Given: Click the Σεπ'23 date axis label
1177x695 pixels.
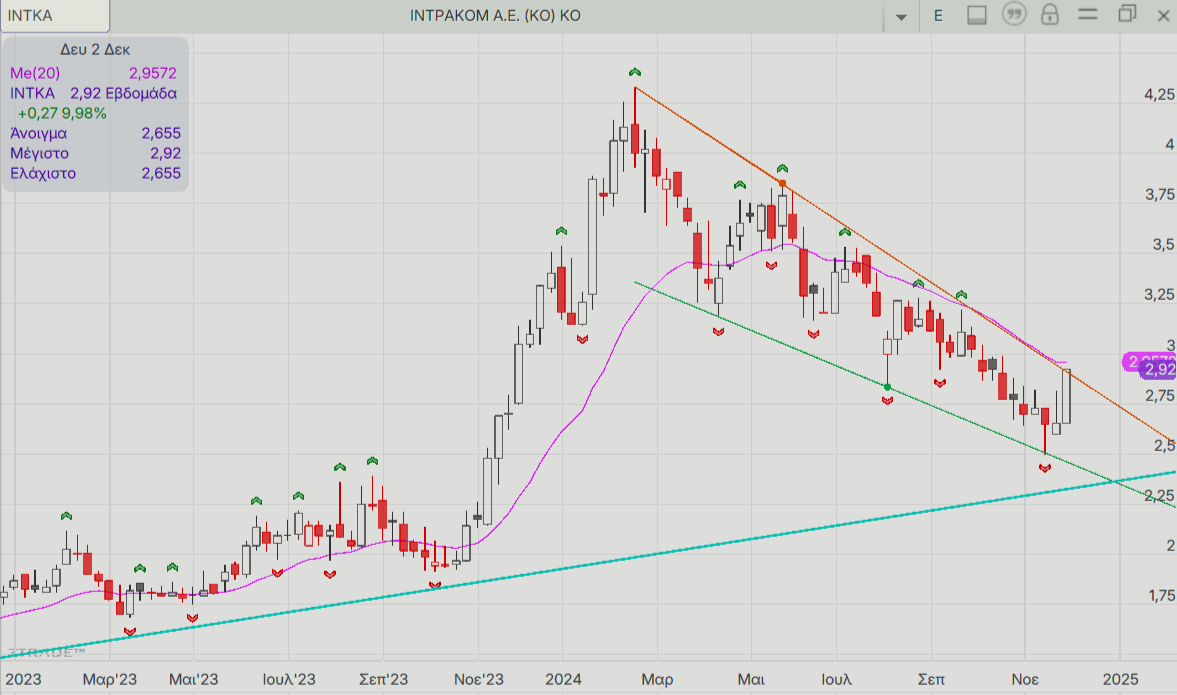Looking at the screenshot, I should pos(384,679).
